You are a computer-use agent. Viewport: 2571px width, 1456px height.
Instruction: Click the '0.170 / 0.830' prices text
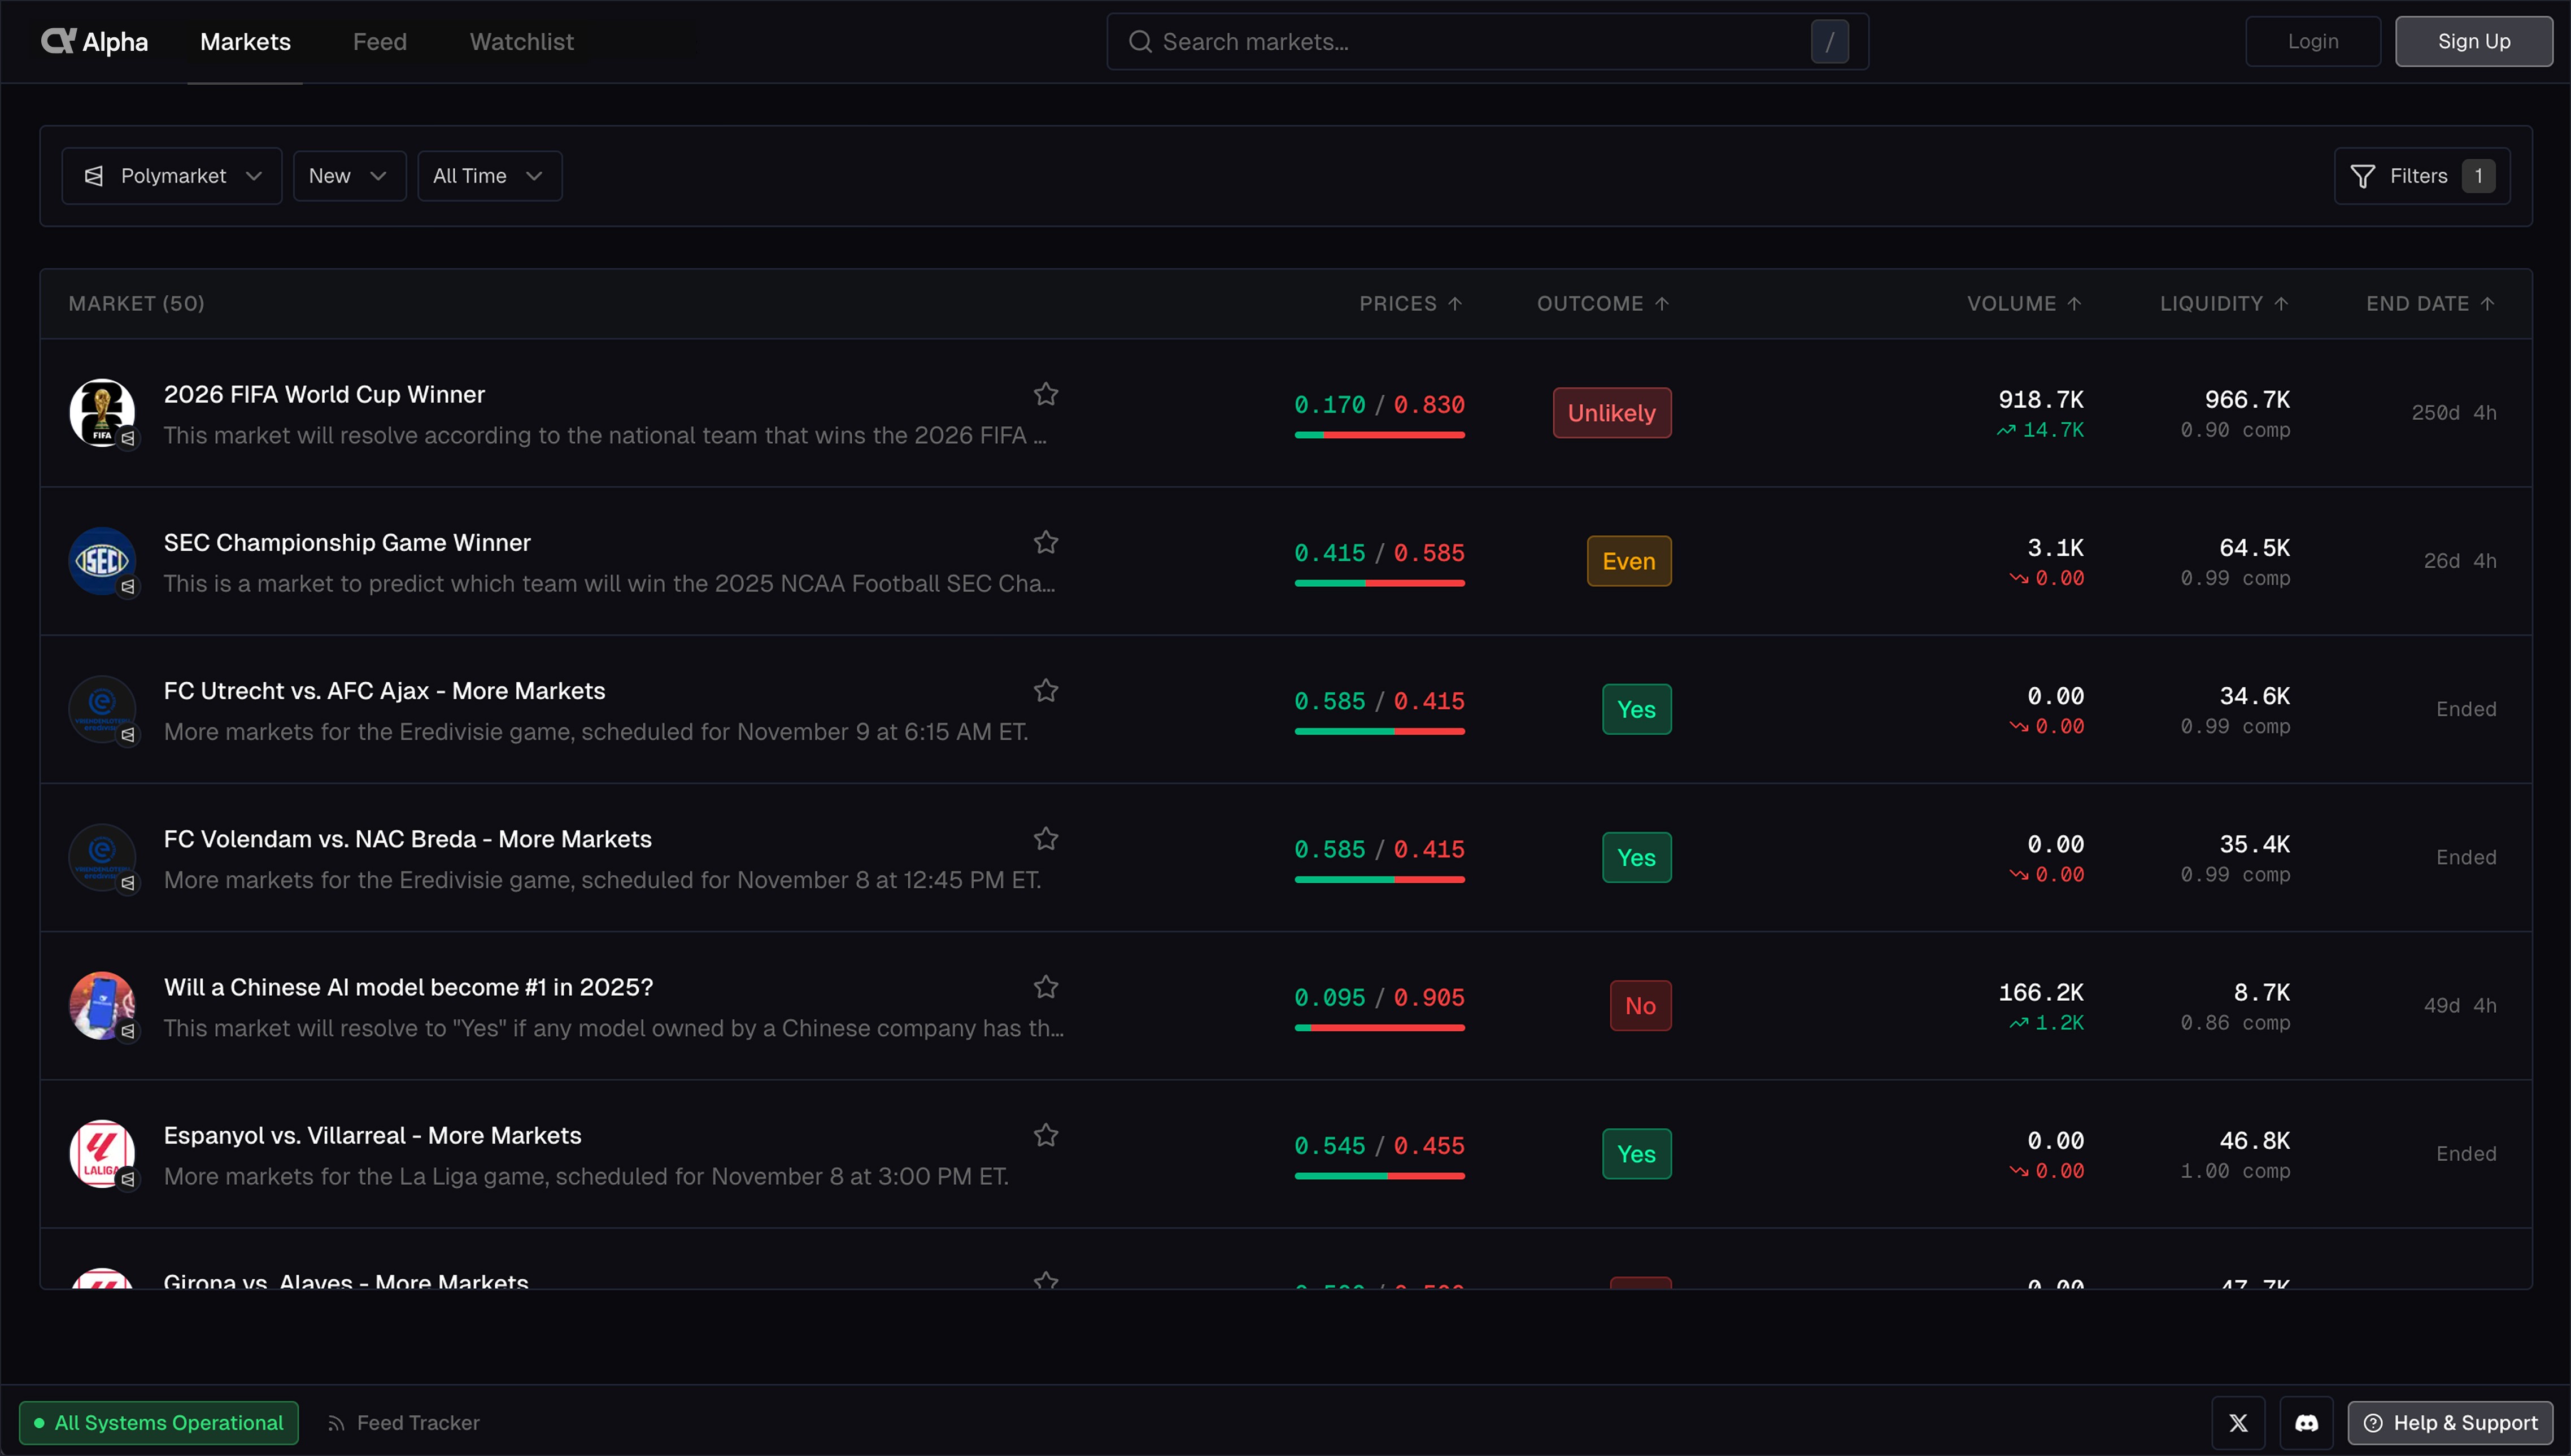coord(1379,404)
